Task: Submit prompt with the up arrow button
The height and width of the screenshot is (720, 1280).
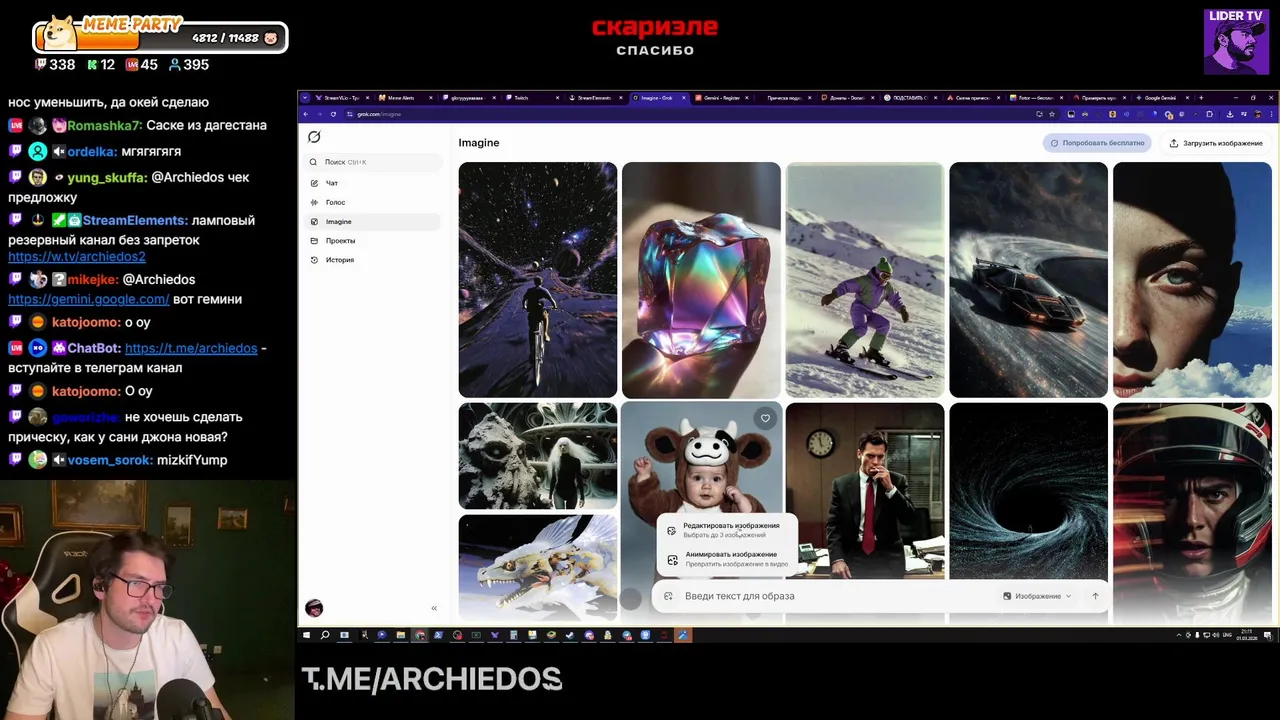Action: pyautogui.click(x=1095, y=596)
